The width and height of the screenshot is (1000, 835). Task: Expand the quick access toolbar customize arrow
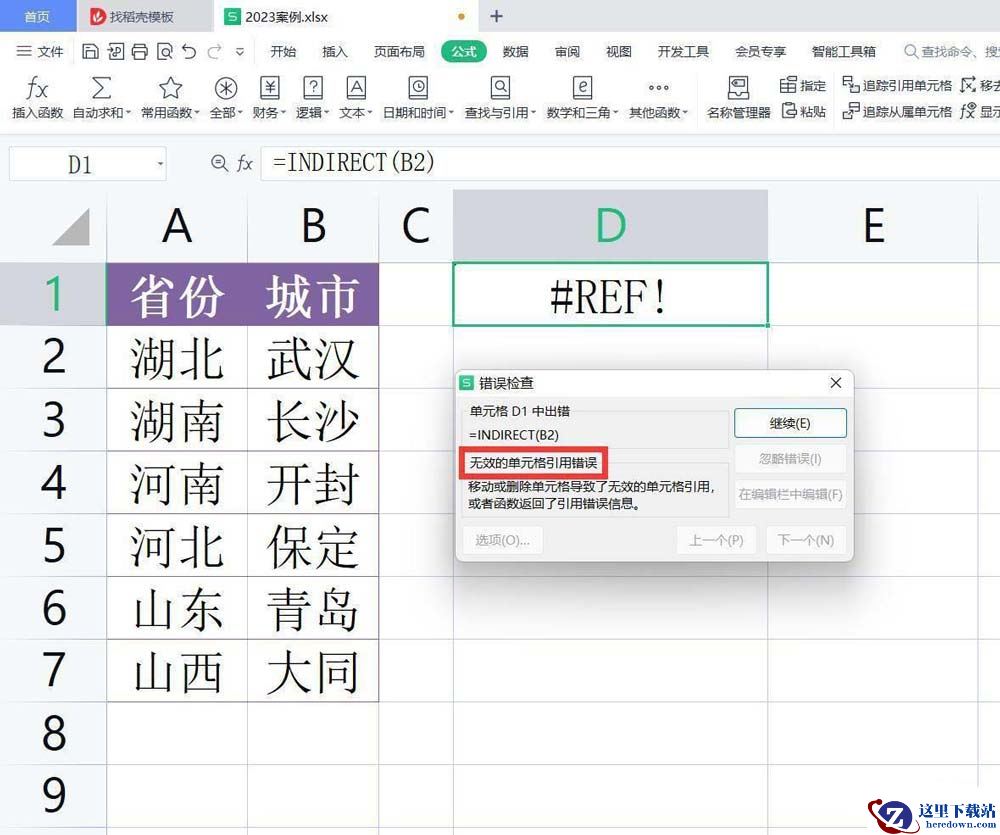click(240, 52)
